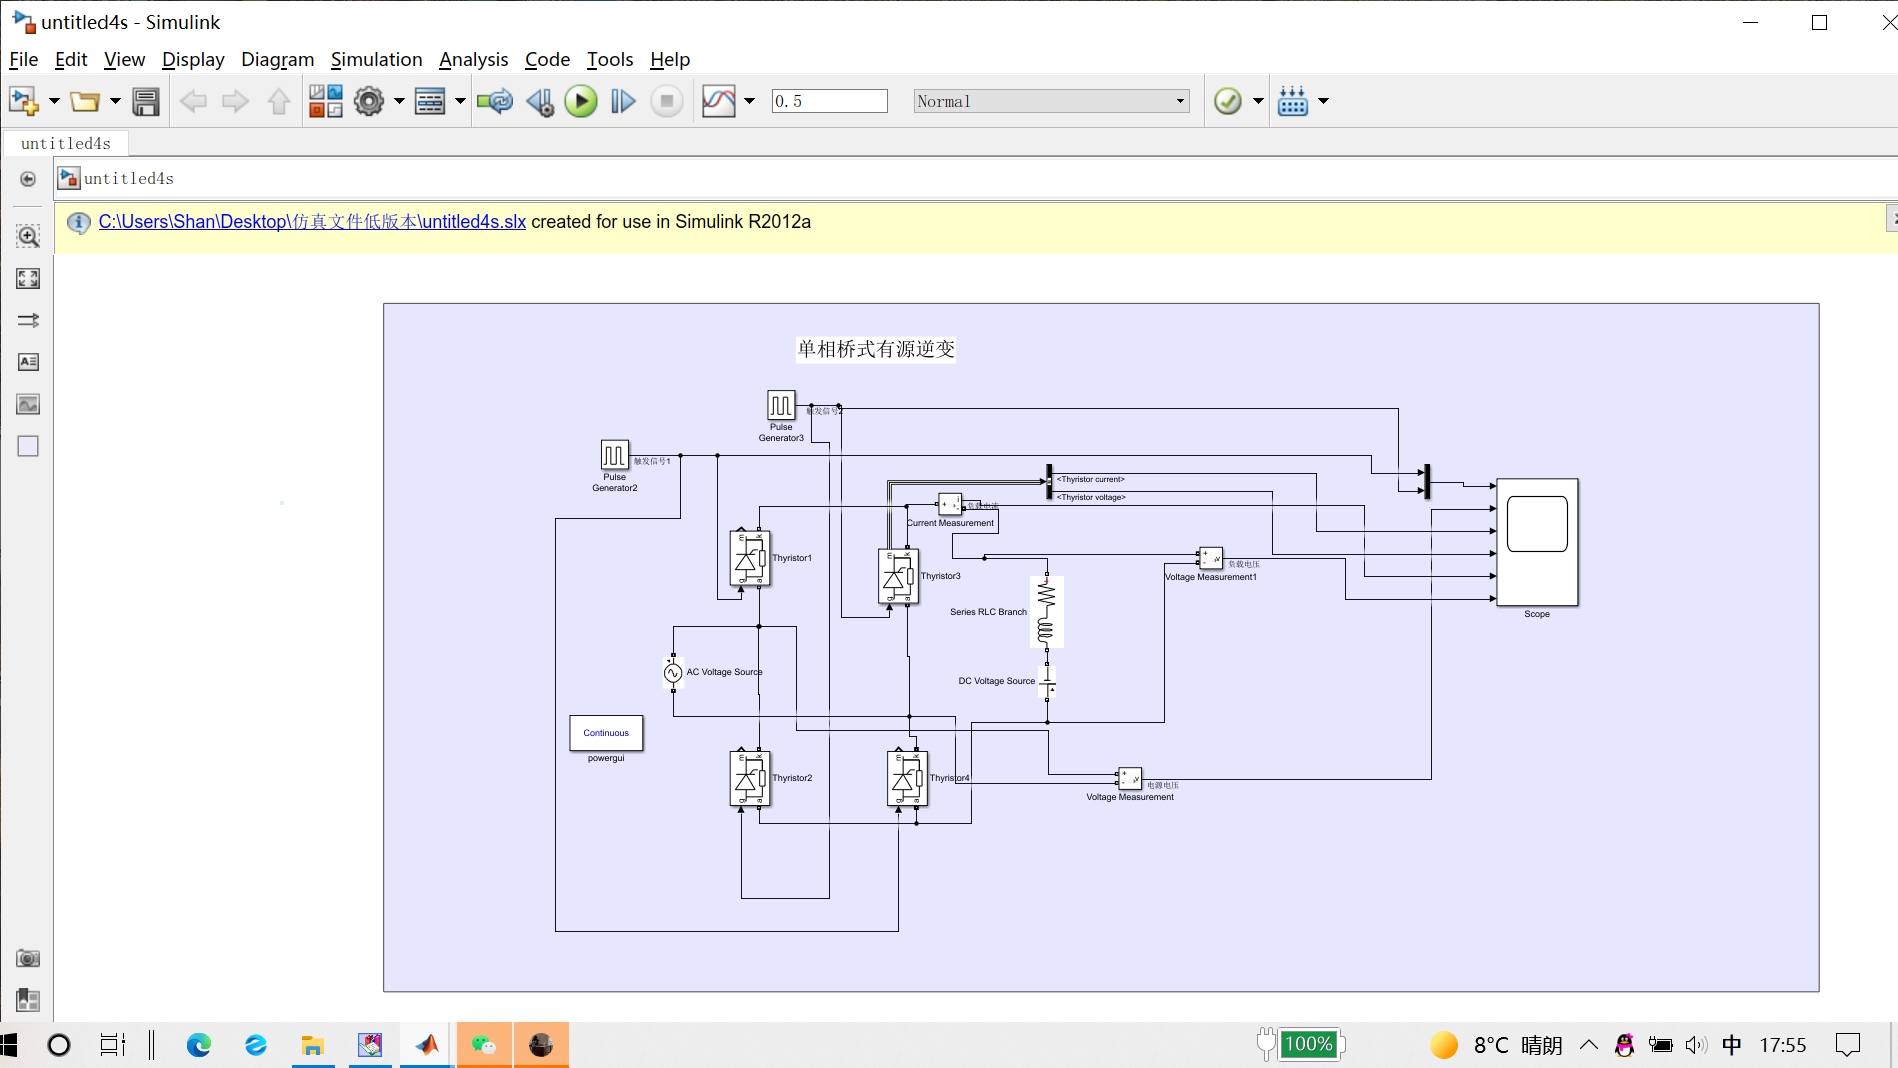Open Model Configuration Parameters gear
Screen dimensions: 1898x1068
coord(369,101)
